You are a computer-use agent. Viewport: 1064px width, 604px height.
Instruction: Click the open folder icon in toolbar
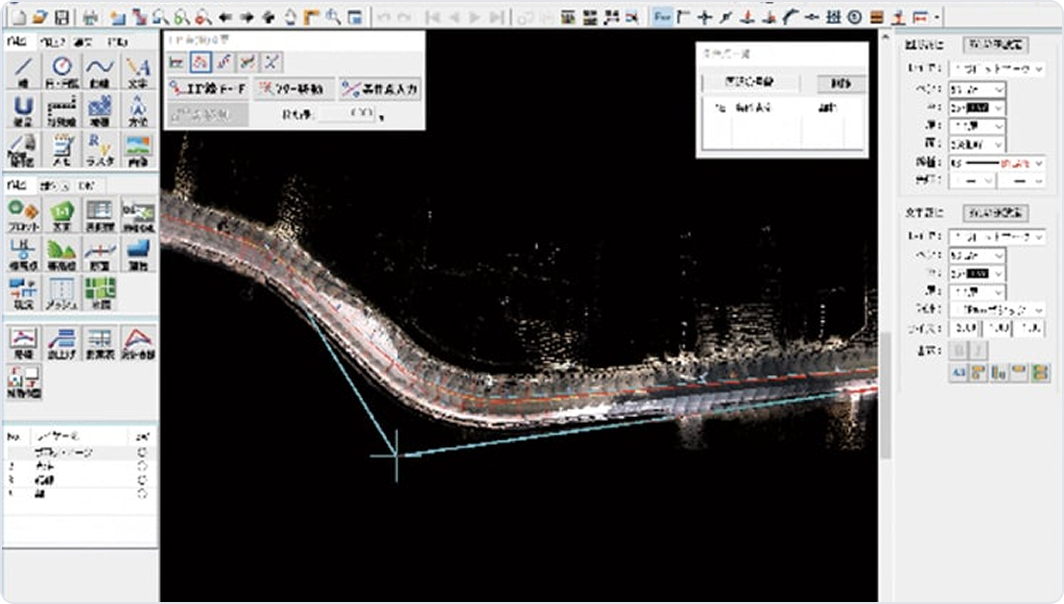pos(40,17)
